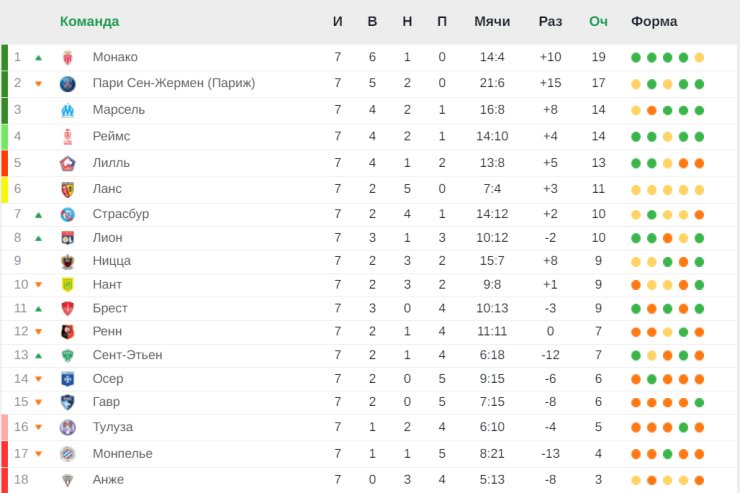This screenshot has height=493, width=740.
Task: Click the Страсбур up-arrow position indicator
Action: (39, 215)
